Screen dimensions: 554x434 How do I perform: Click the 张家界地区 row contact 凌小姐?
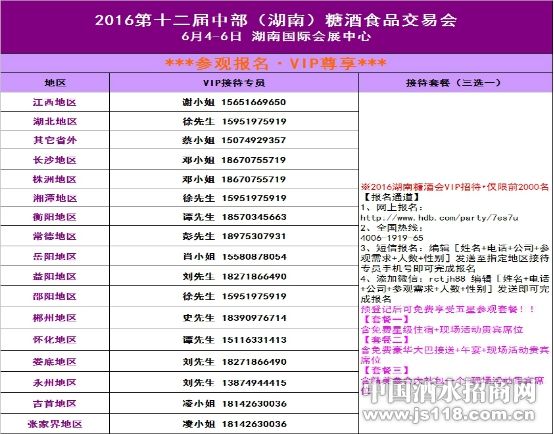[234, 424]
